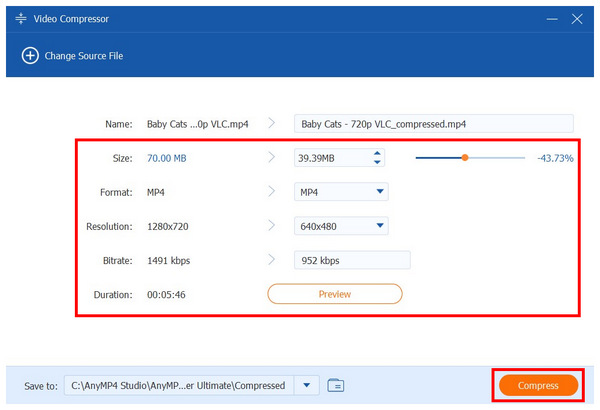This screenshot has width=600, height=410.
Task: Click the 952 kbps bitrate field
Action: (x=352, y=260)
